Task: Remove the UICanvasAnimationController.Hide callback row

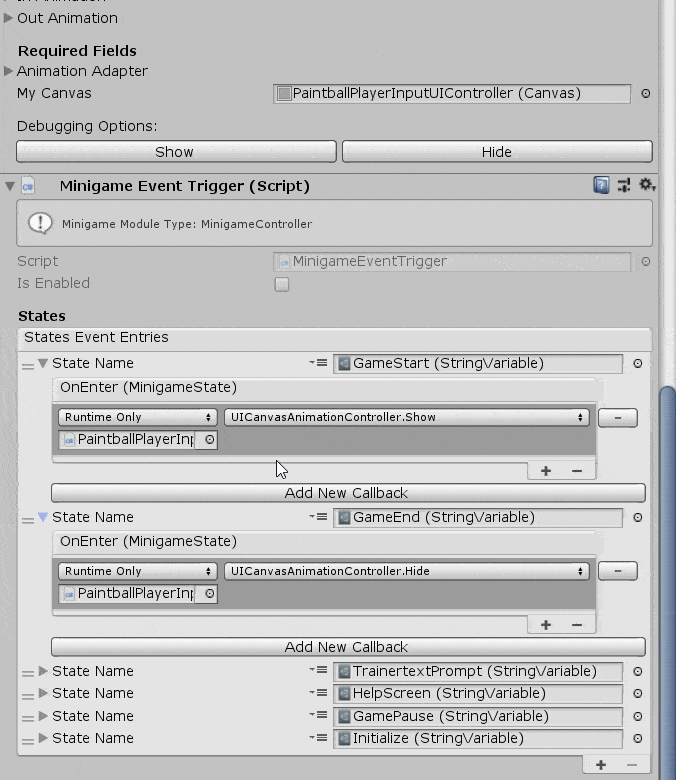Action: [617, 571]
